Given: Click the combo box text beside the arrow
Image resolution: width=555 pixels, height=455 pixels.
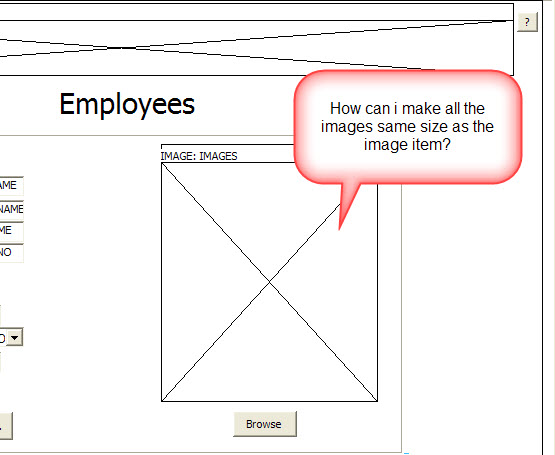Looking at the screenshot, I should [x=3, y=337].
